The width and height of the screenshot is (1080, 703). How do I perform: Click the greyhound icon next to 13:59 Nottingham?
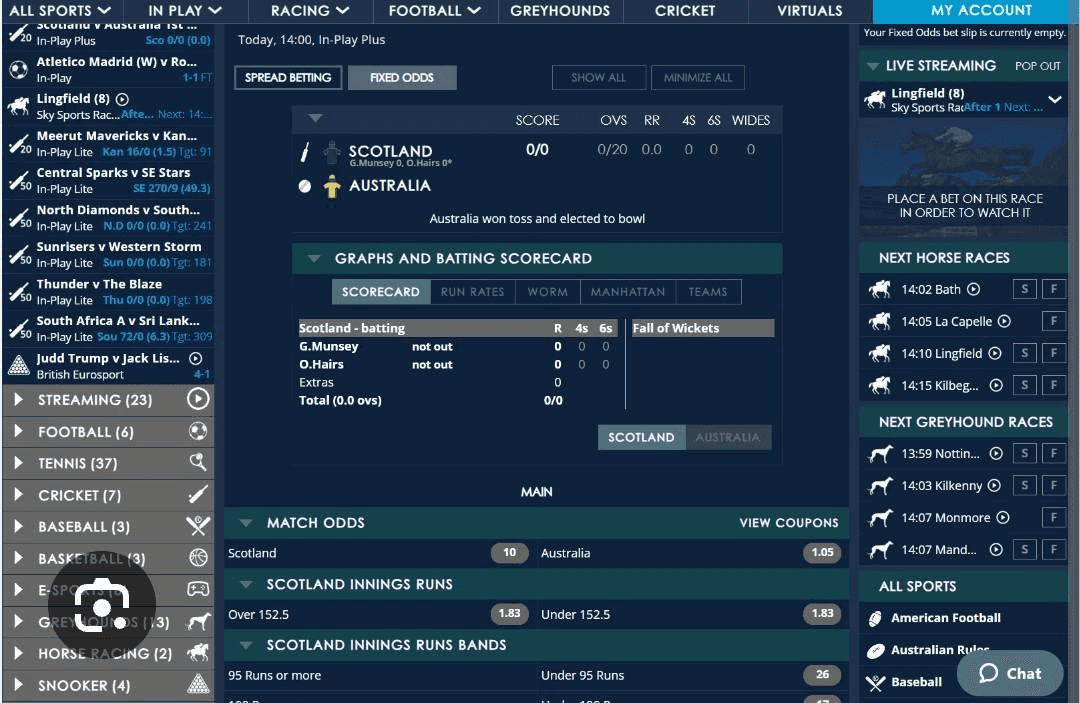[879, 453]
